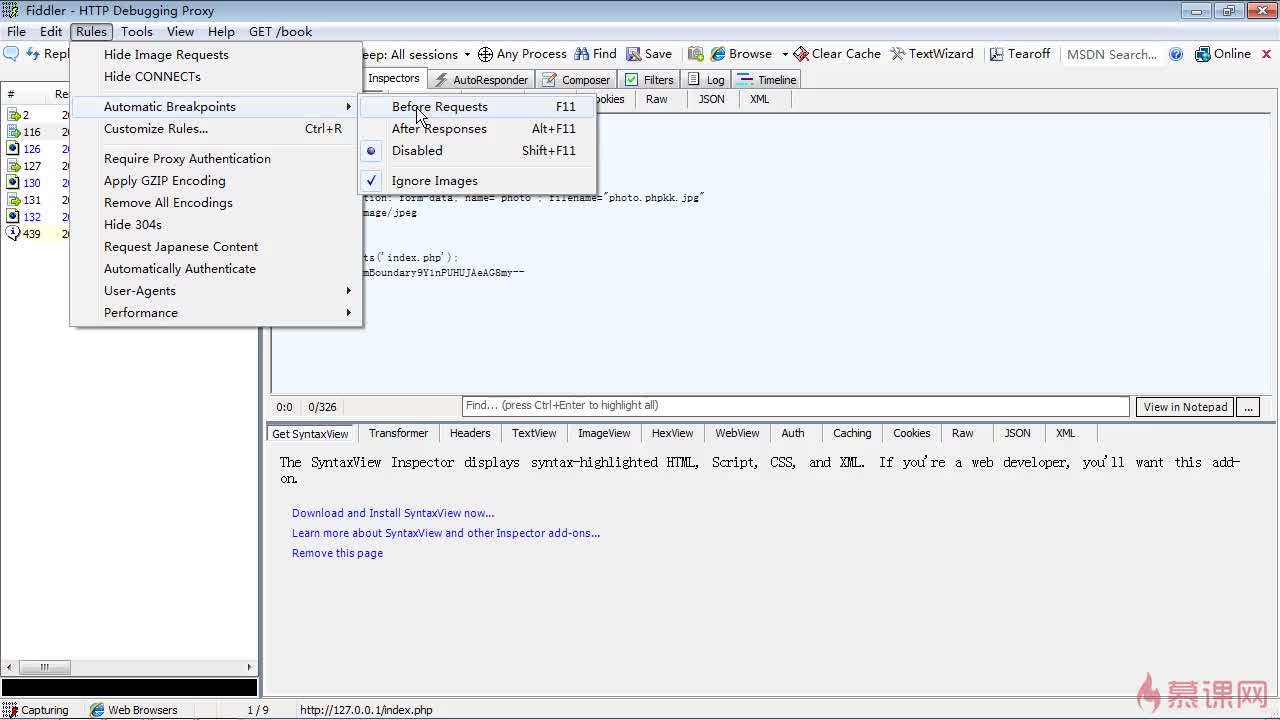Switch to Inspectors tab
1280x720 pixels.
pos(393,78)
